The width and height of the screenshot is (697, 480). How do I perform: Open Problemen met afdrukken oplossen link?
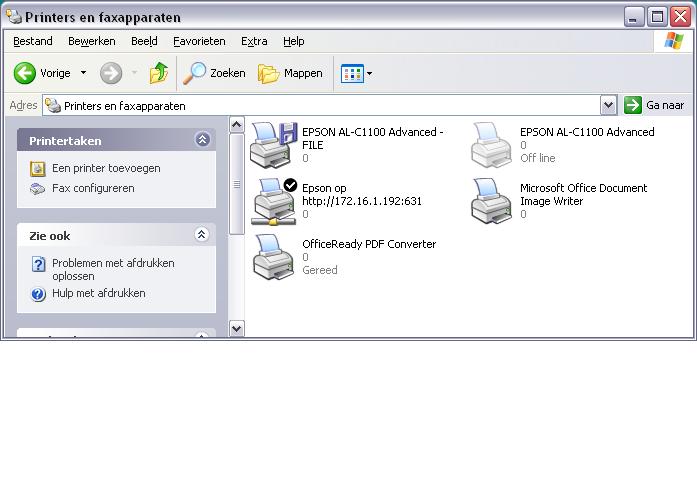click(x=113, y=269)
